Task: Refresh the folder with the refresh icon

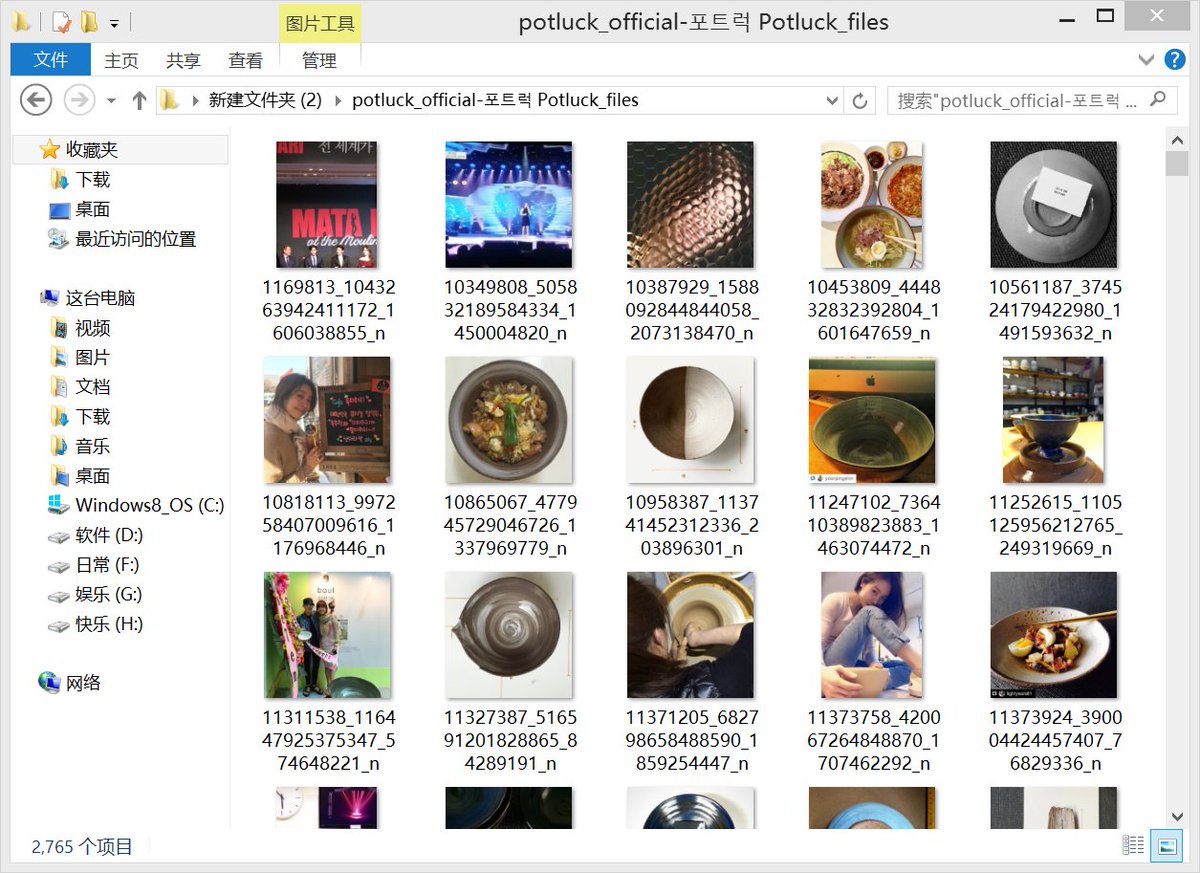Action: [x=860, y=100]
